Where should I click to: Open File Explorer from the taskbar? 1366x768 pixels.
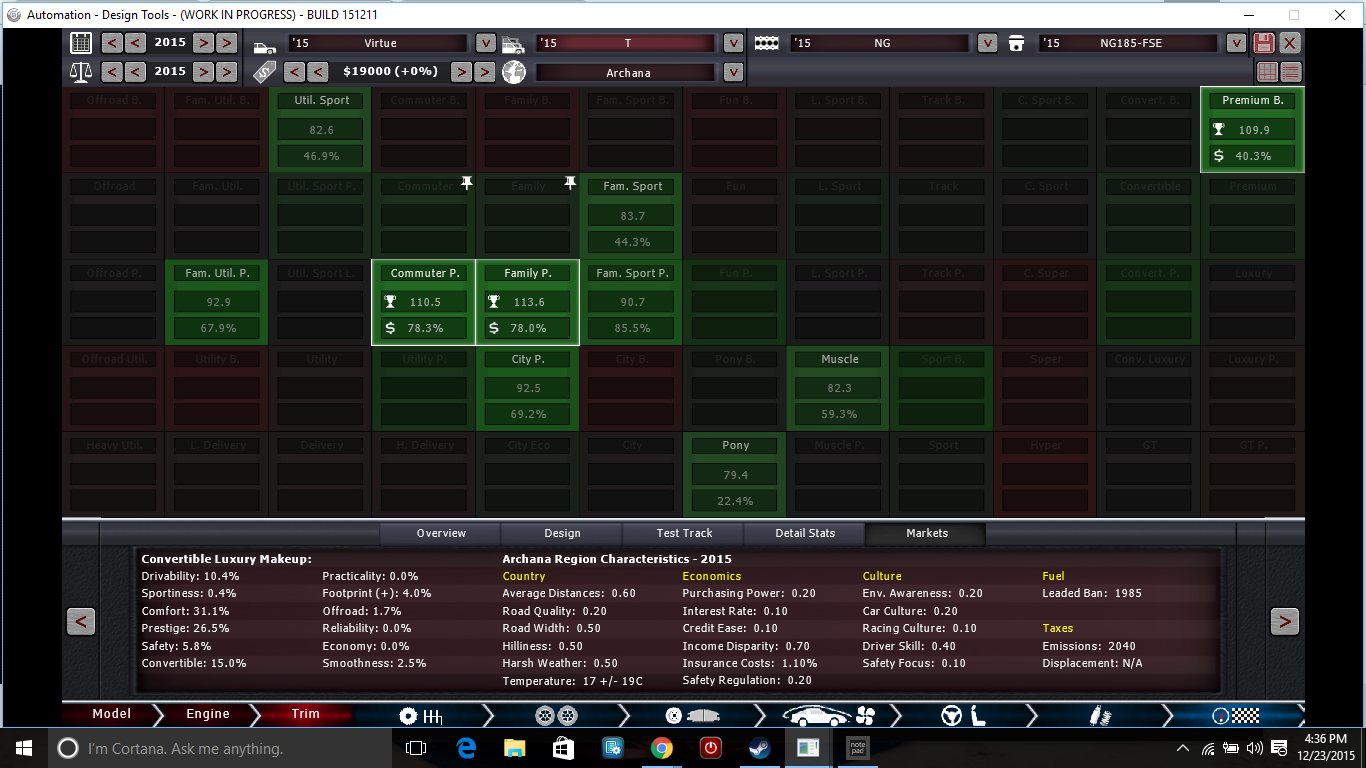(514, 748)
